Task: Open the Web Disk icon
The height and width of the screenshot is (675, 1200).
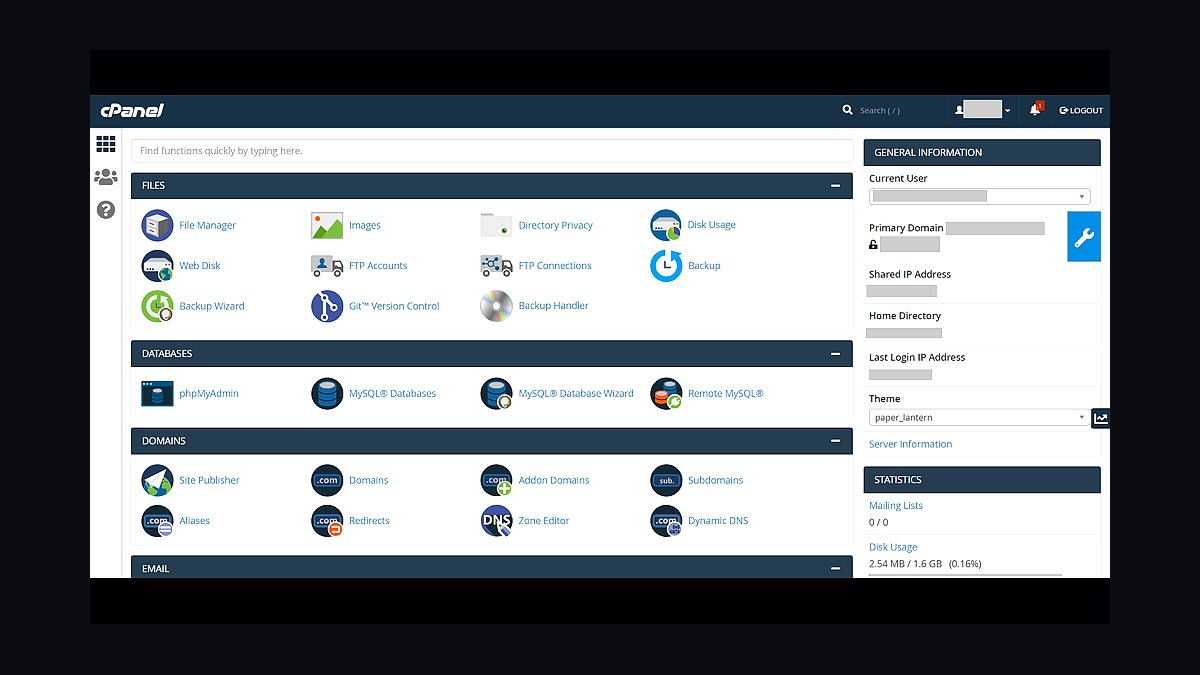Action: tap(157, 266)
